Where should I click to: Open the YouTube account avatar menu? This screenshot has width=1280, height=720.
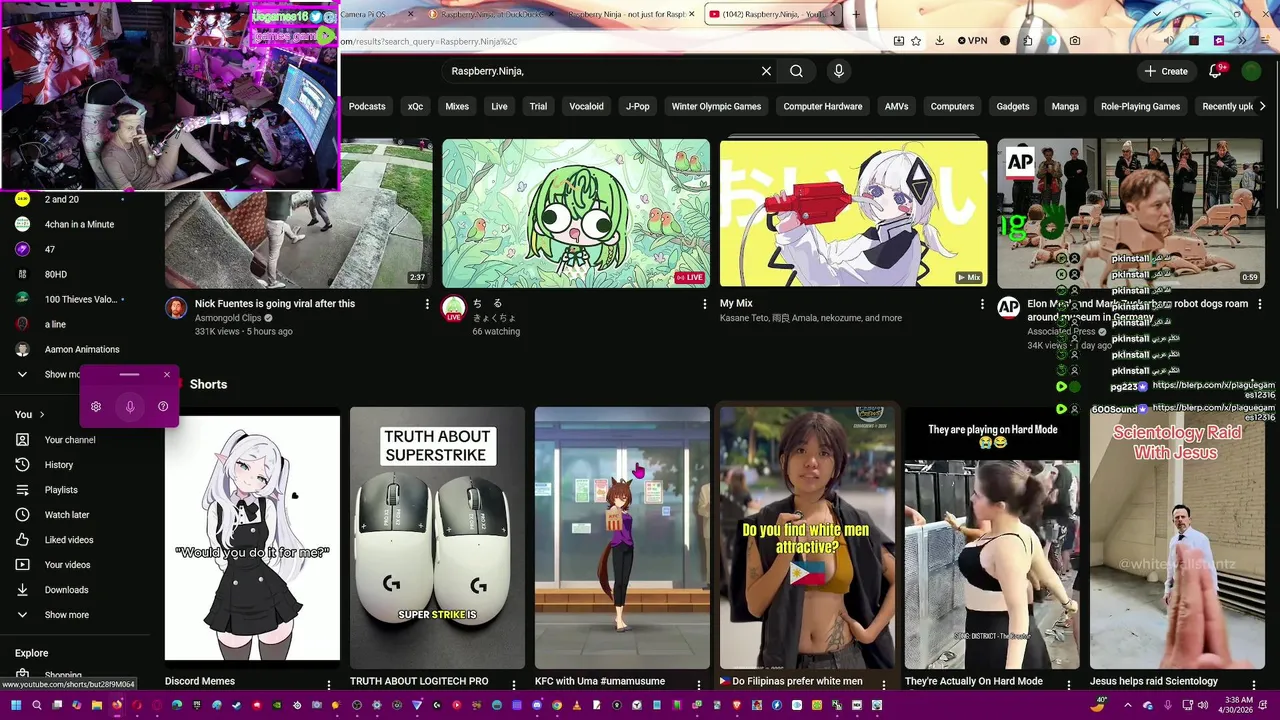(1251, 71)
